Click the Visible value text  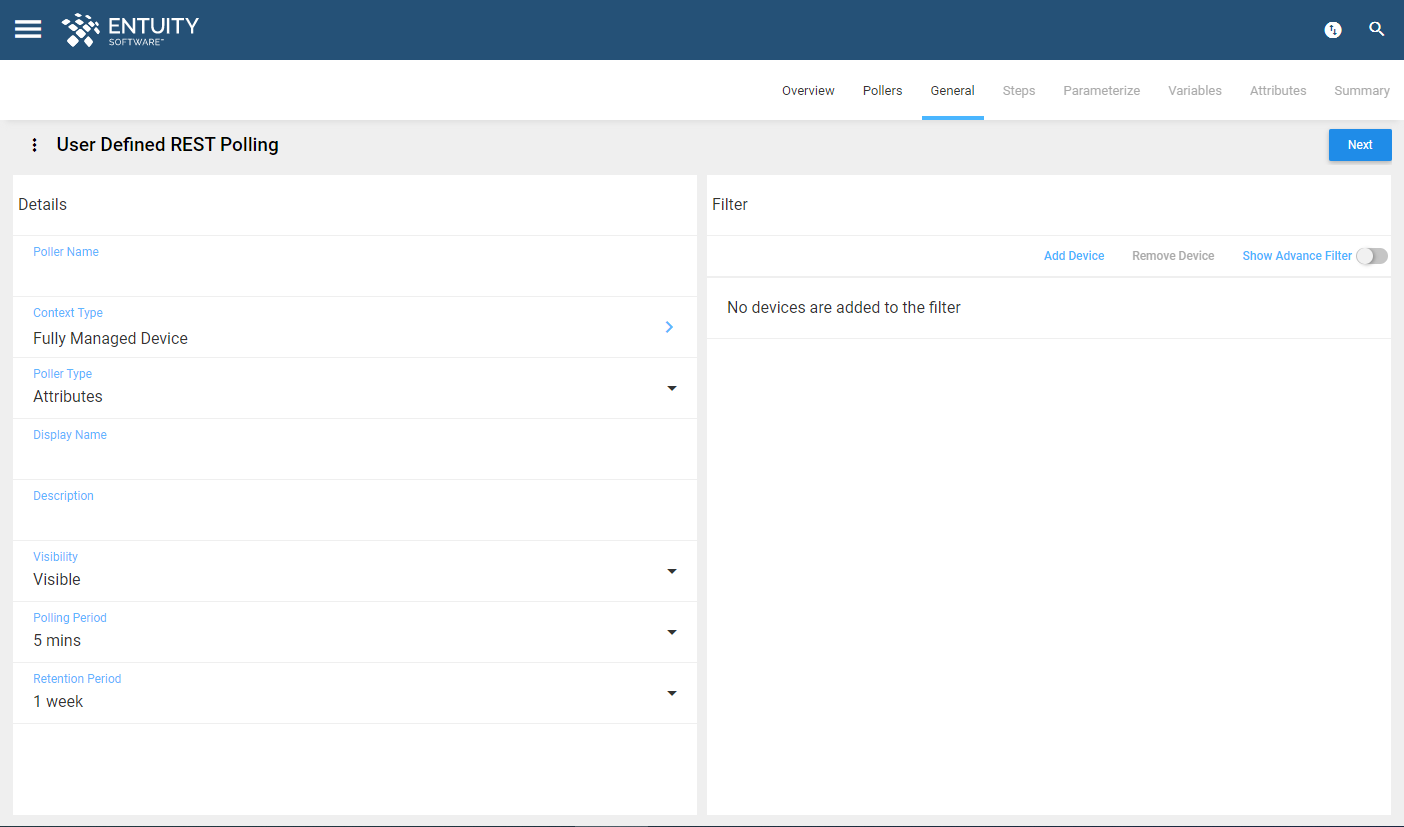[57, 580]
